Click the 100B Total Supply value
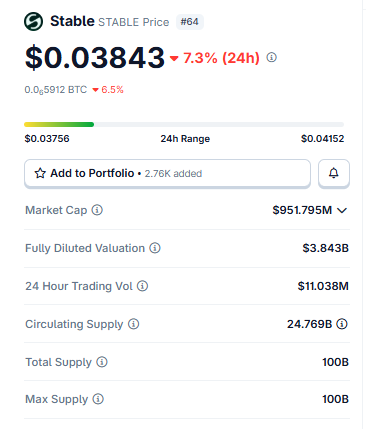This screenshot has width=366, height=429. 335,362
